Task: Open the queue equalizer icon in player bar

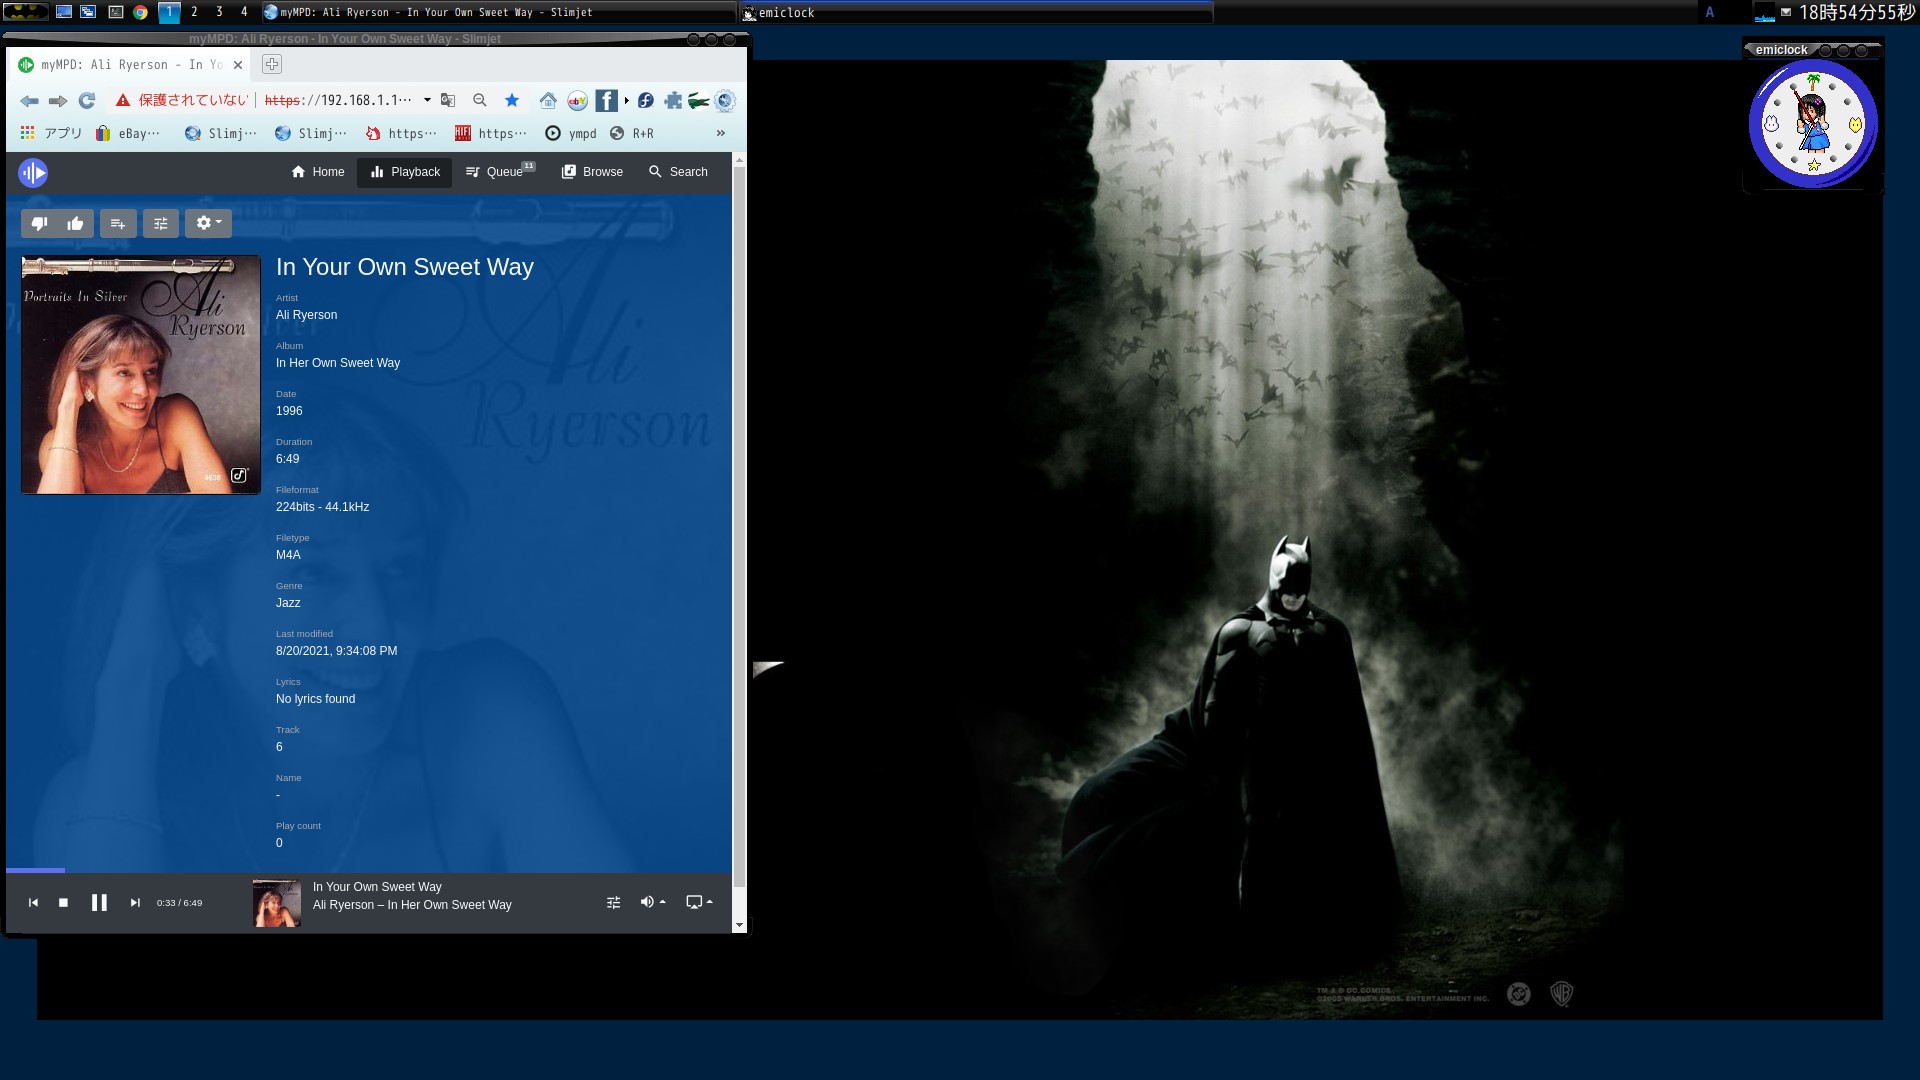Action: coord(613,902)
